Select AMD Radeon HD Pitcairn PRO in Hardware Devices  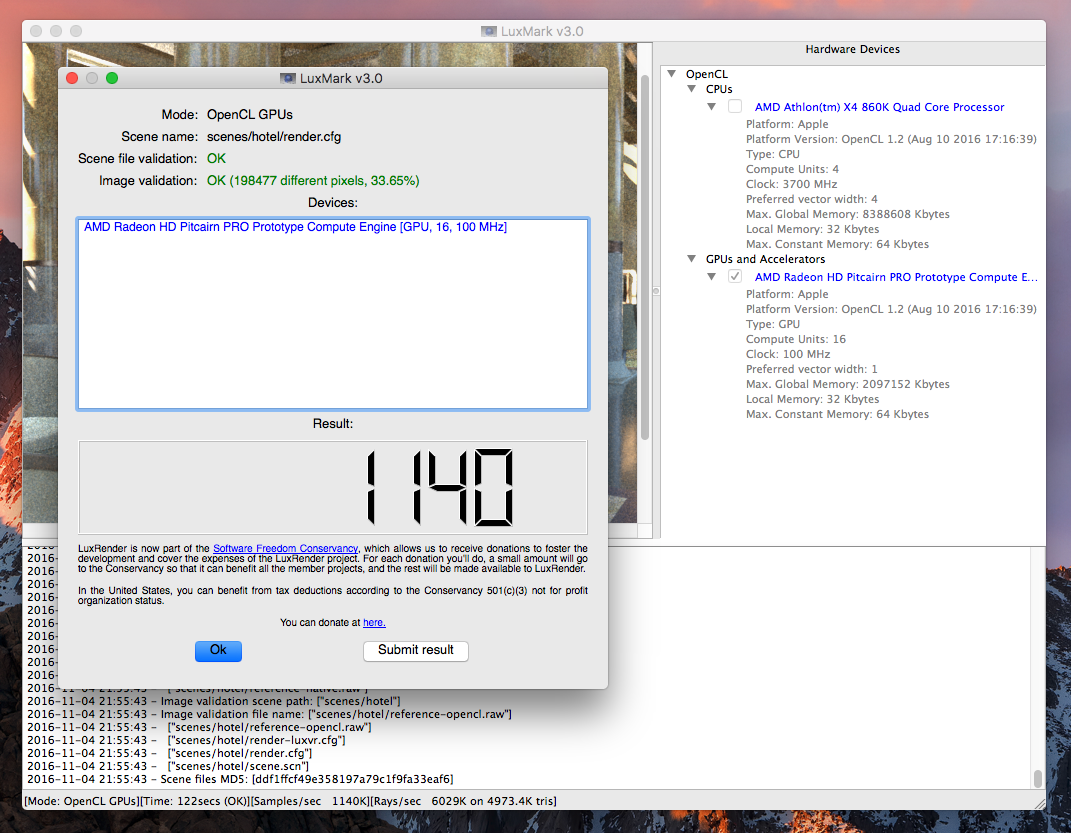pos(895,277)
